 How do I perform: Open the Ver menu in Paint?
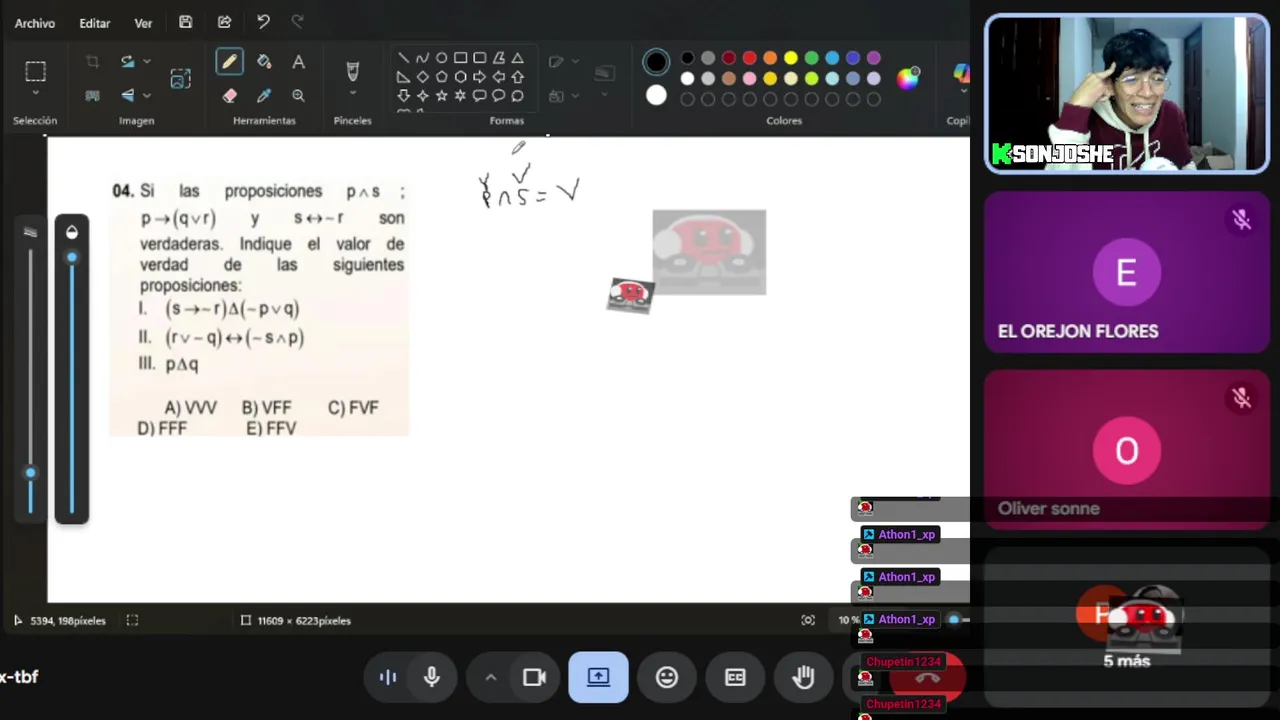pos(143,23)
